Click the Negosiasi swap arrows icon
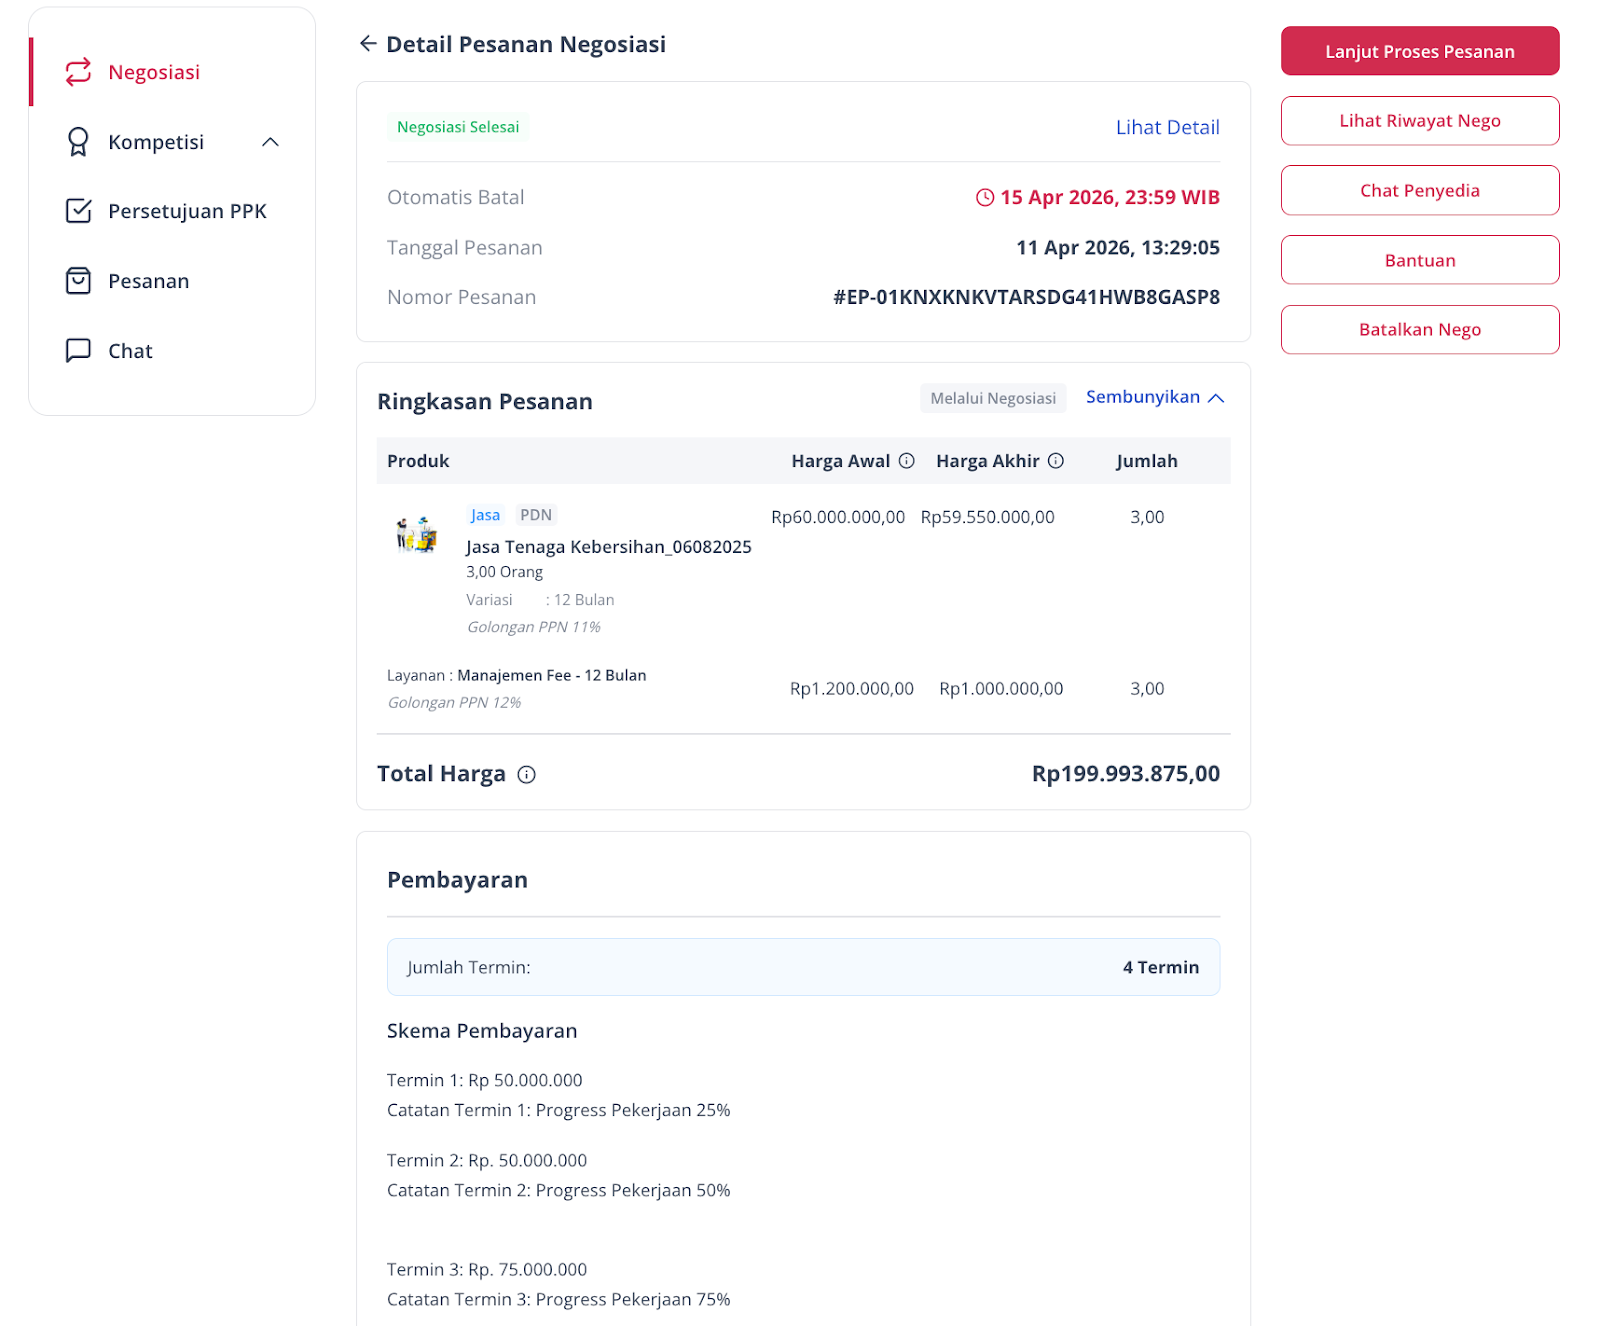 tap(78, 72)
